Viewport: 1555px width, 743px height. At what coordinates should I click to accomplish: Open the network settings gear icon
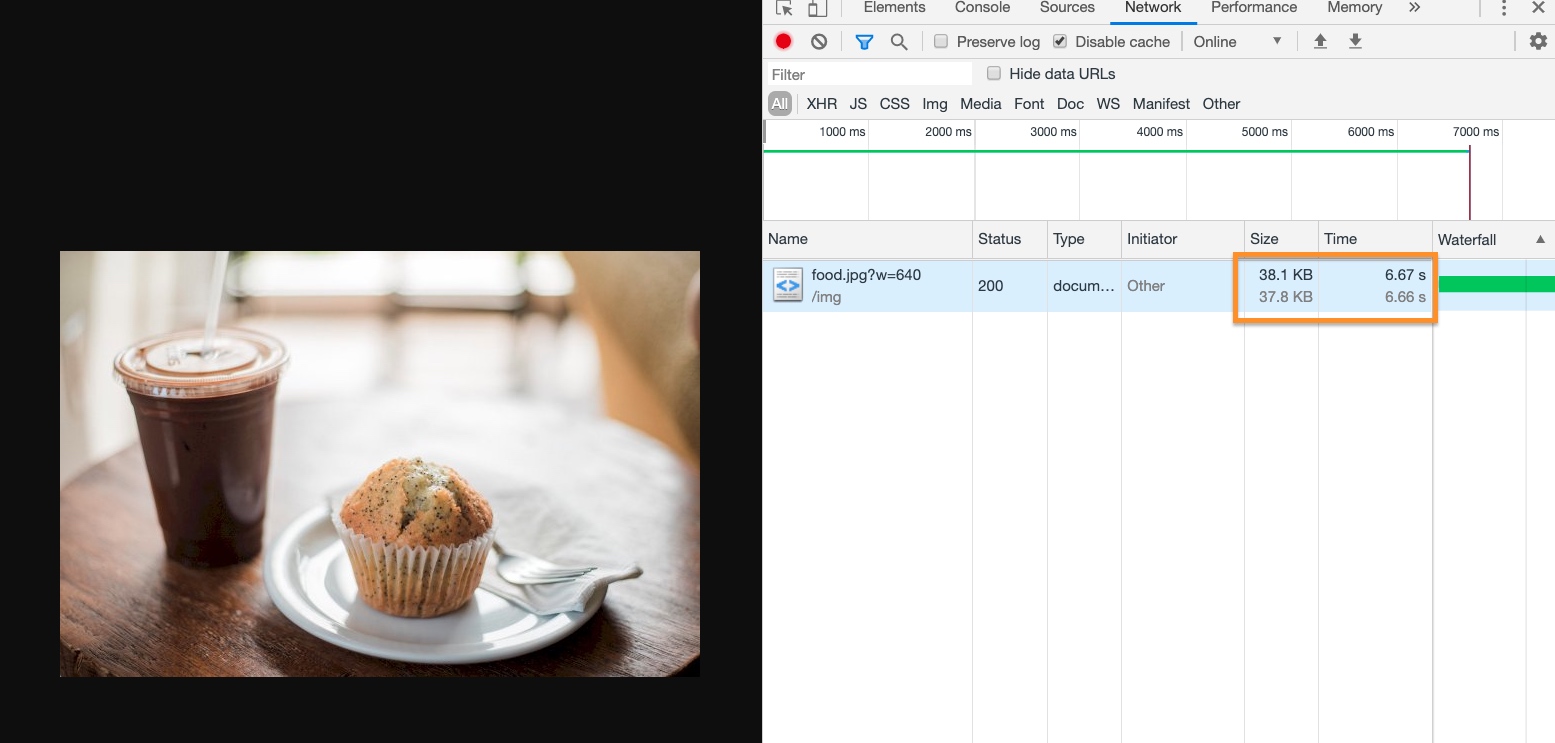pos(1538,41)
